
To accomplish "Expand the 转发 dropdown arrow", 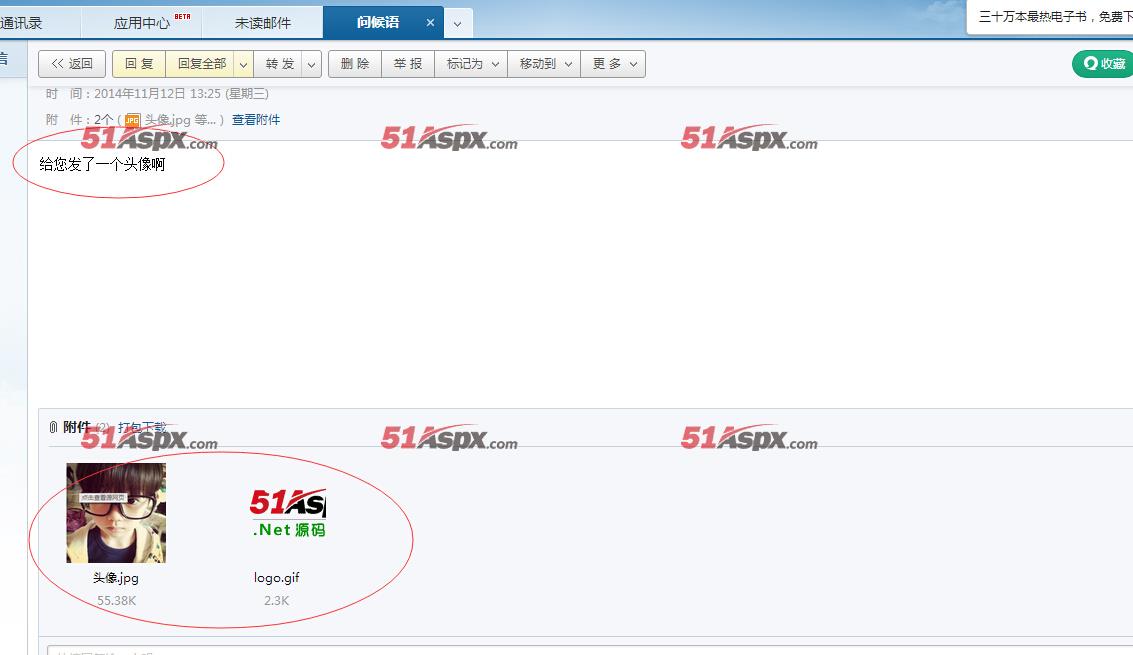I will [x=311, y=64].
